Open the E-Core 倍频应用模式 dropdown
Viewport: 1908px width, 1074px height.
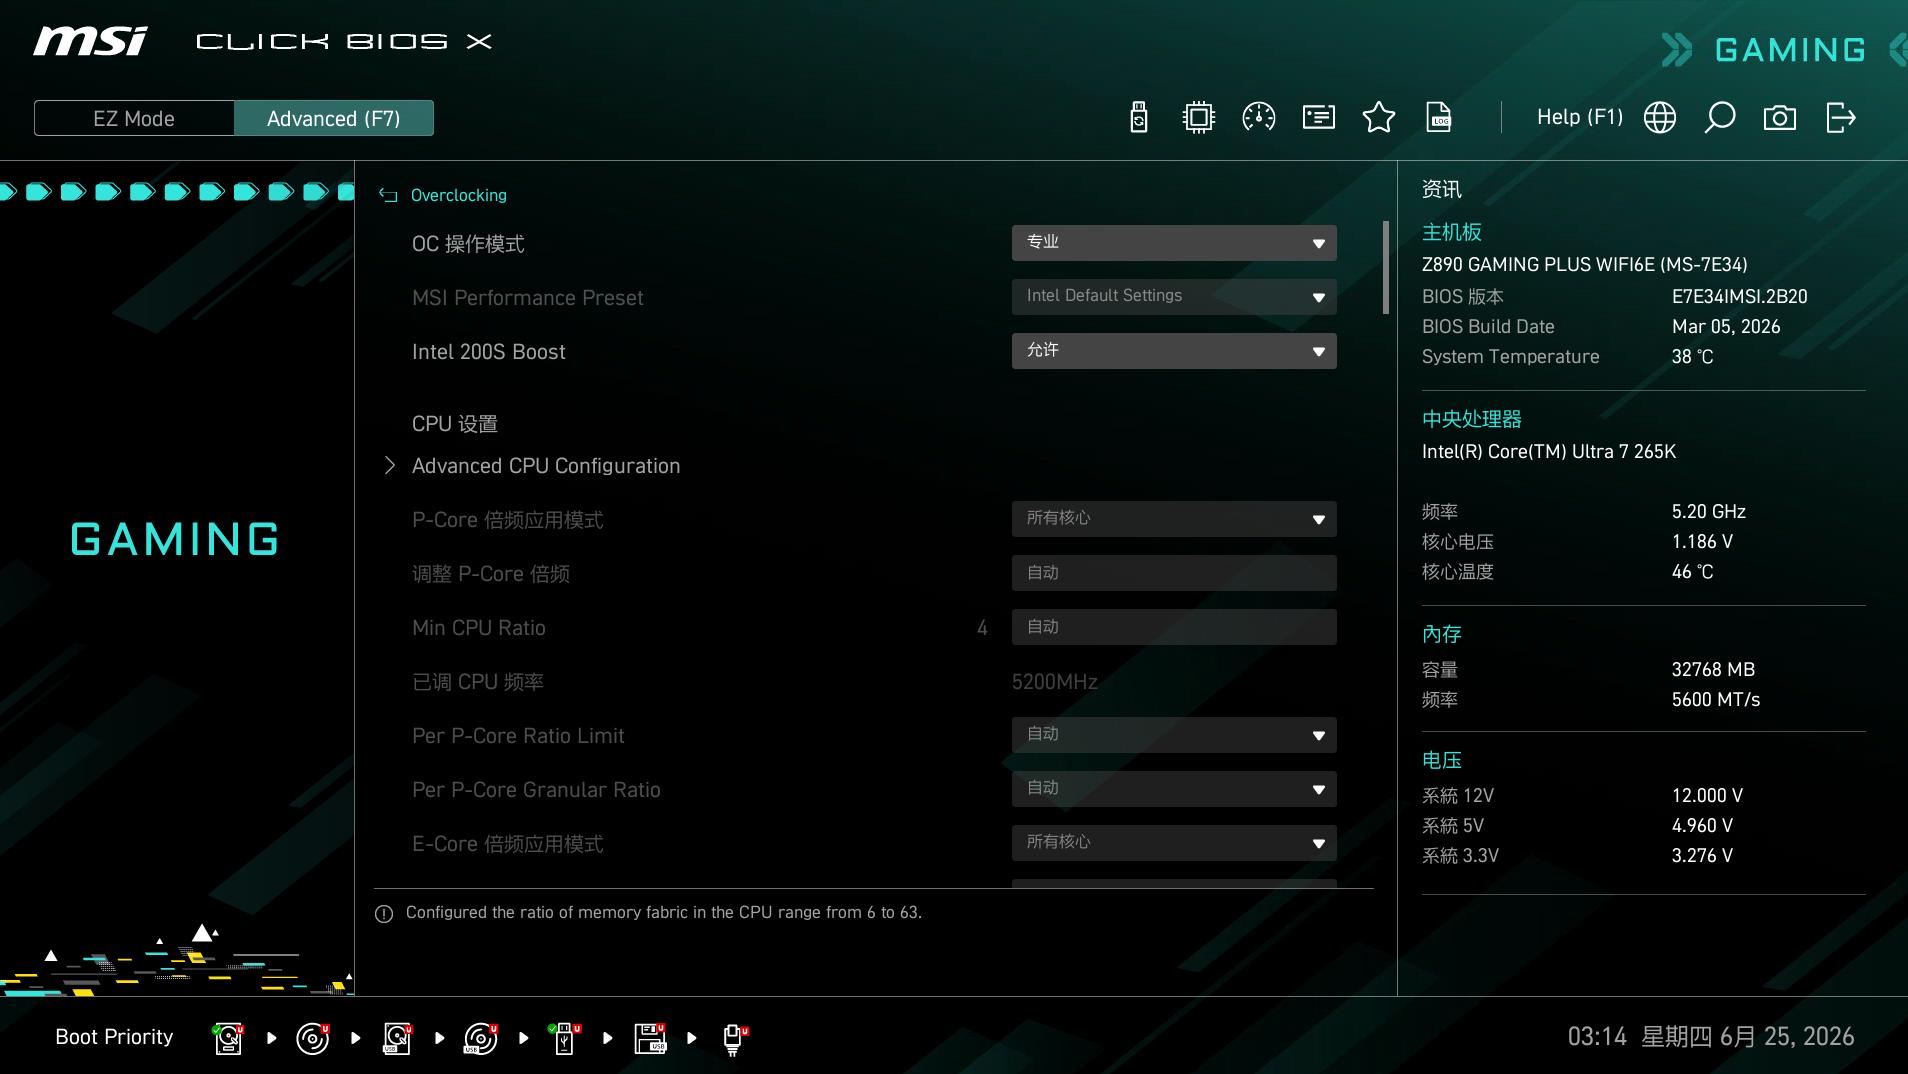tap(1174, 843)
